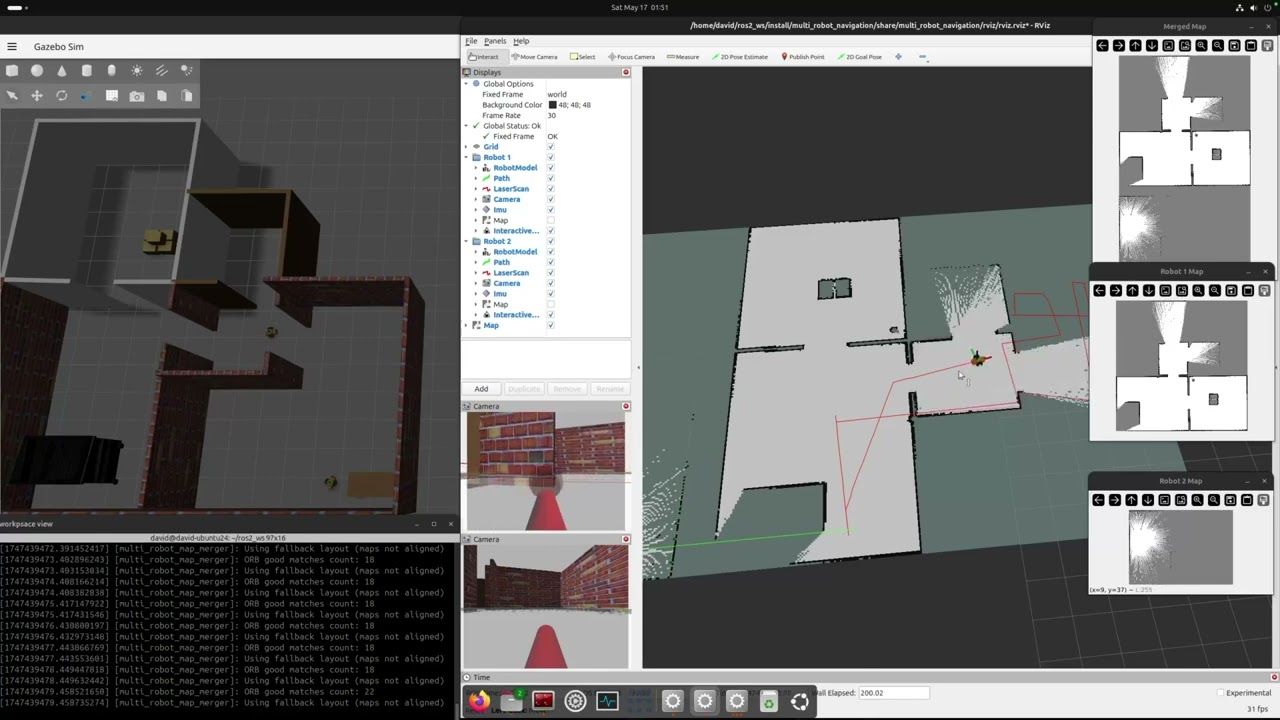
Task: Open the Background Color swatch
Action: 552,105
